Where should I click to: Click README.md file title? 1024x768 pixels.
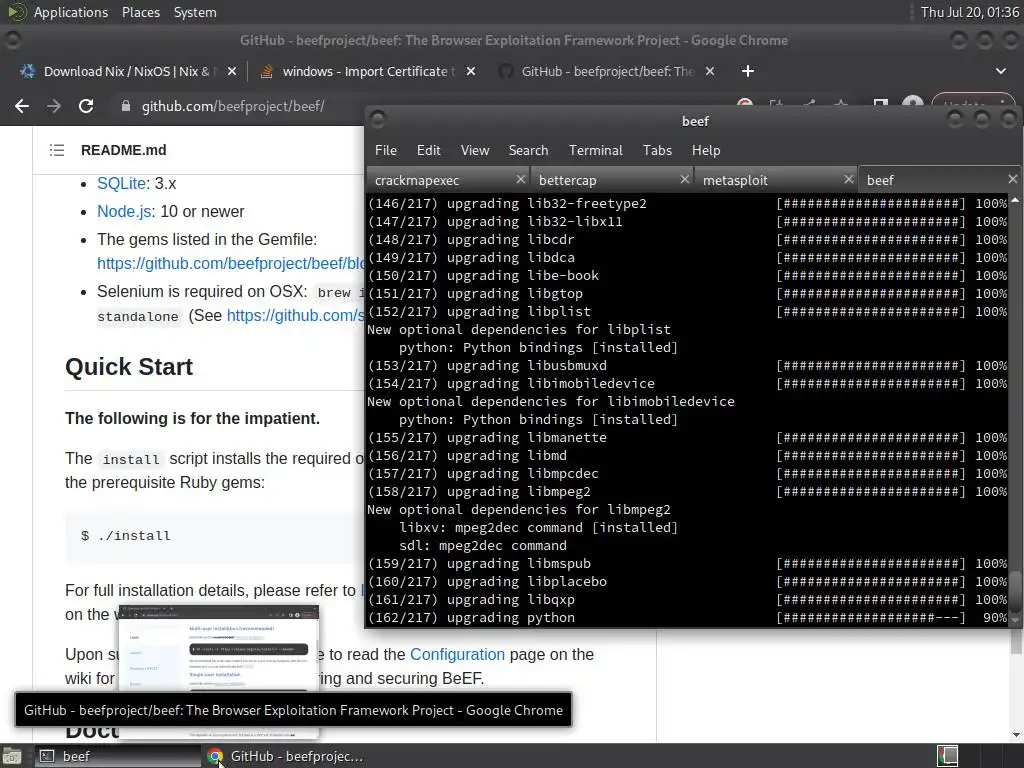pos(123,150)
